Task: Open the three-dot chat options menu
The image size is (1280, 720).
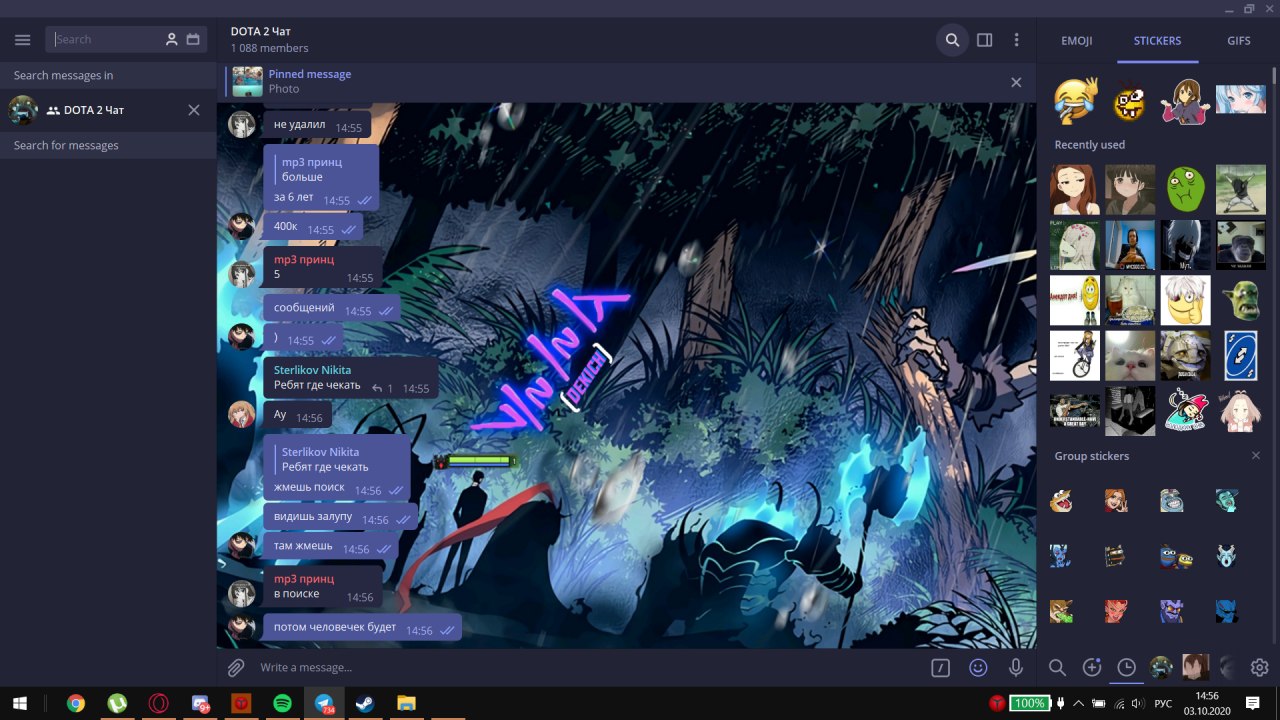Action: click(x=1017, y=40)
